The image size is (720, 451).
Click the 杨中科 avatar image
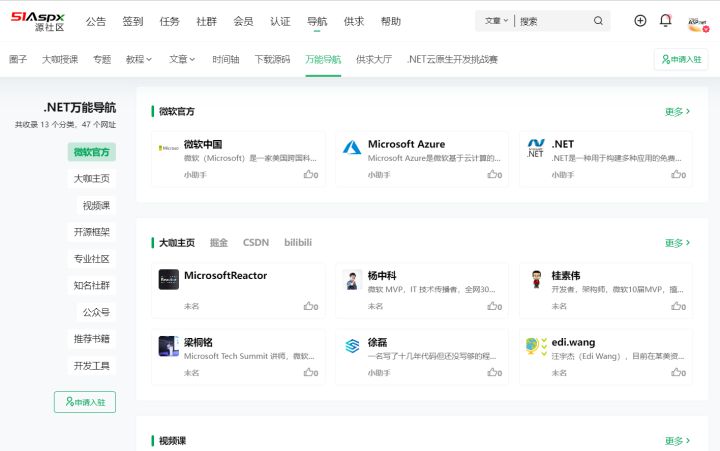352,280
